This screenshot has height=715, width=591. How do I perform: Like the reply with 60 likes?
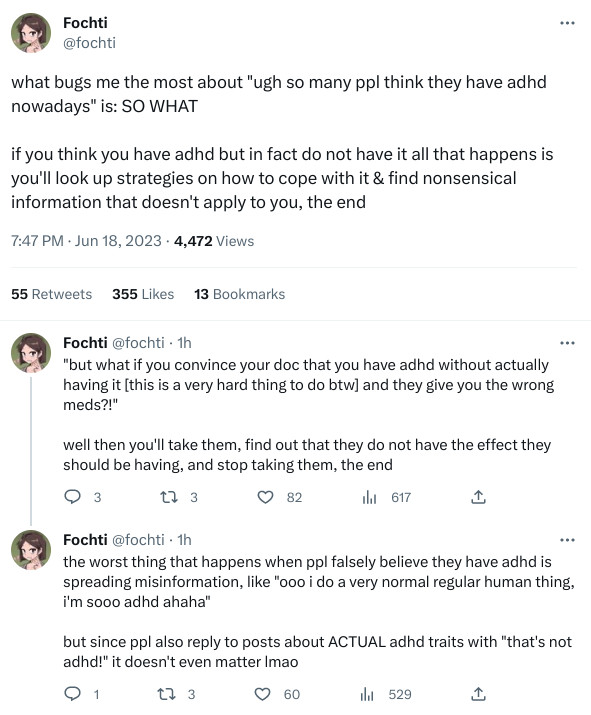pyautogui.click(x=262, y=694)
